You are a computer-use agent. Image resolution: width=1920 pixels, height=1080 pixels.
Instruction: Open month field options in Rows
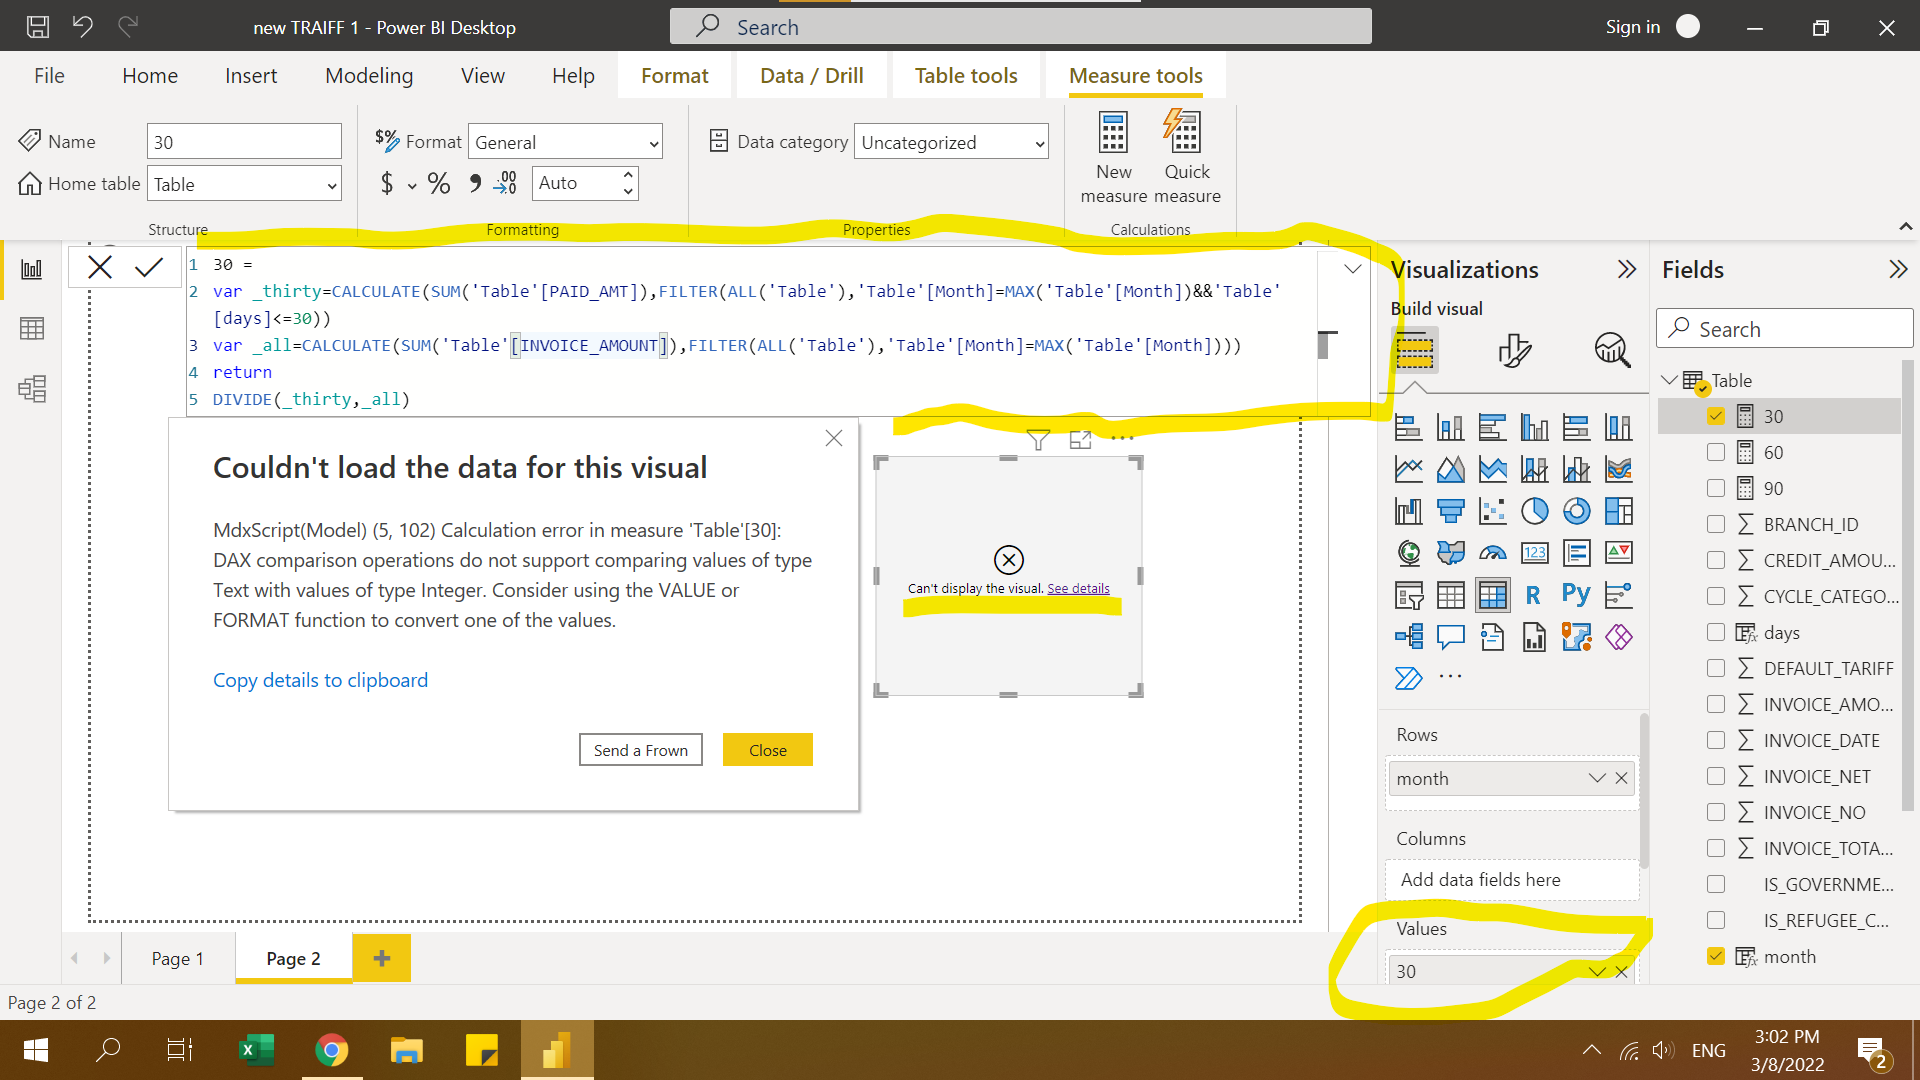(x=1597, y=778)
